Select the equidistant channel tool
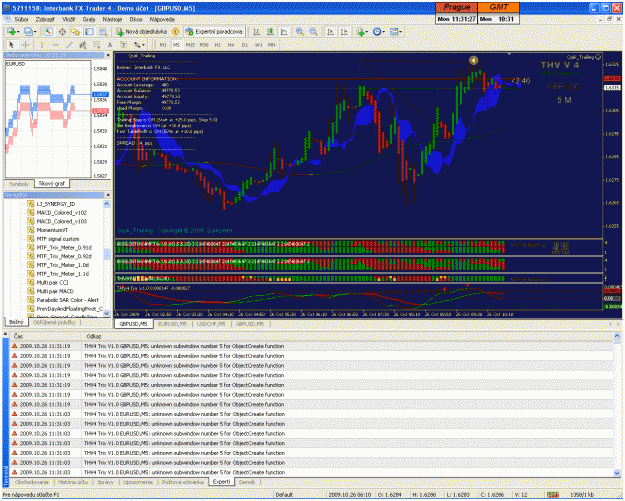The width and height of the screenshot is (625, 501). pyautogui.click(x=83, y=45)
